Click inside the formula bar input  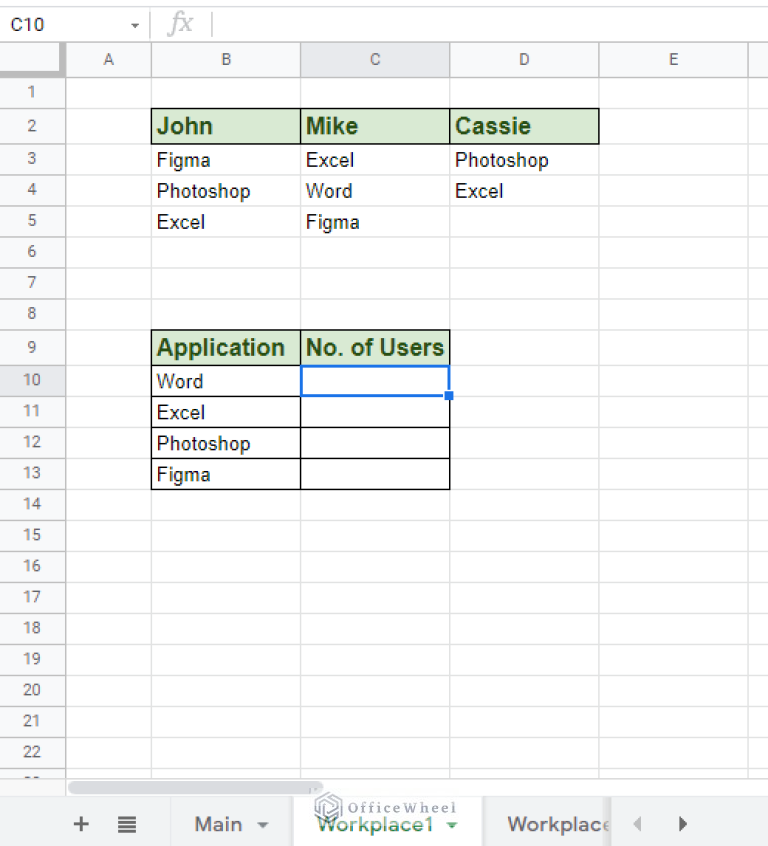[480, 24]
